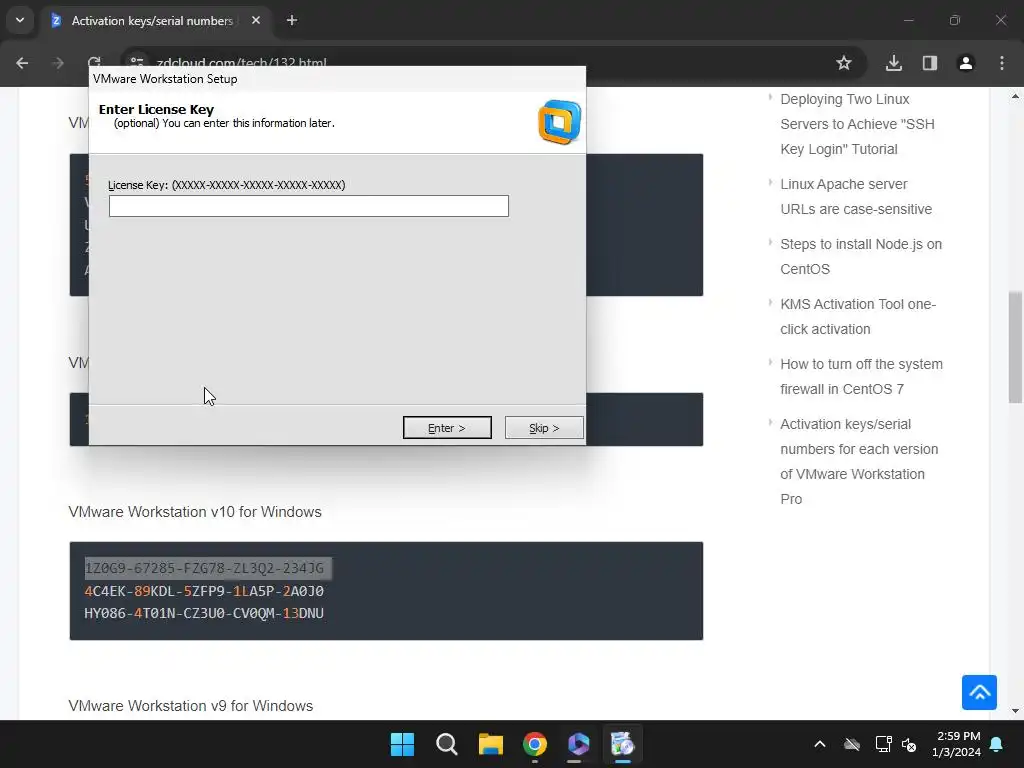
Task: Click the scrollbar down arrow
Action: click(x=1015, y=711)
